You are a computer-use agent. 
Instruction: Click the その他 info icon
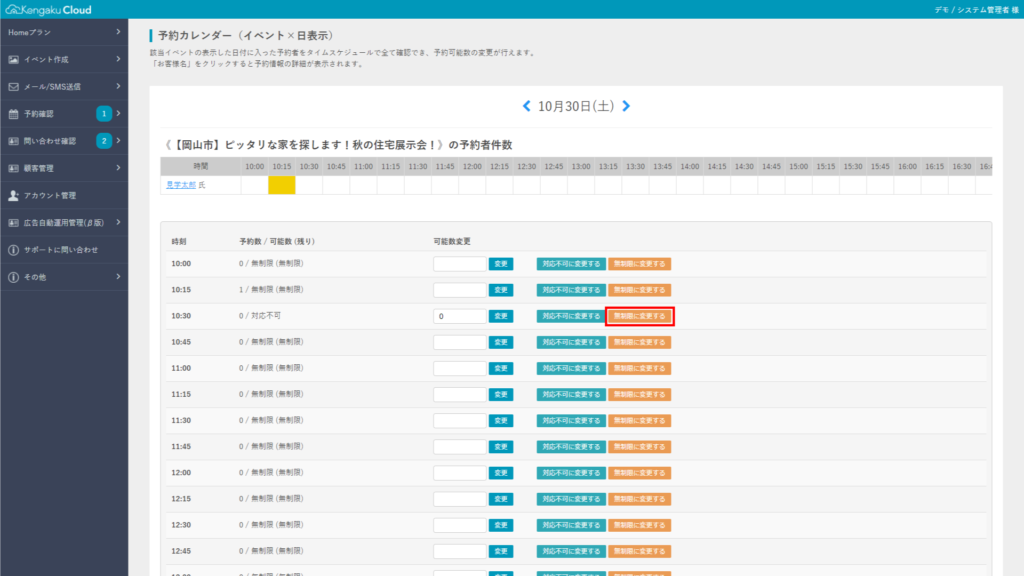13,277
